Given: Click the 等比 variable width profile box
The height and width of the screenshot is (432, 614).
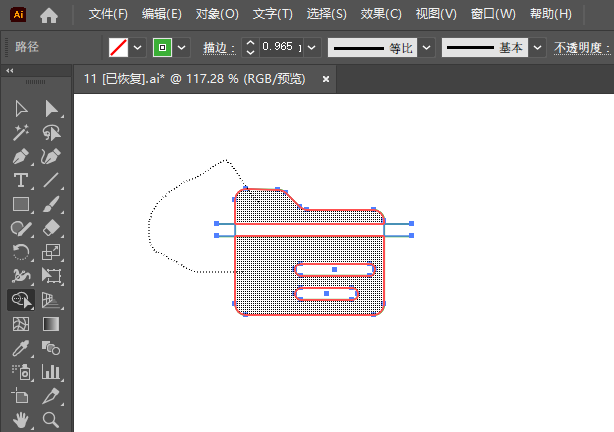Looking at the screenshot, I should pos(372,47).
